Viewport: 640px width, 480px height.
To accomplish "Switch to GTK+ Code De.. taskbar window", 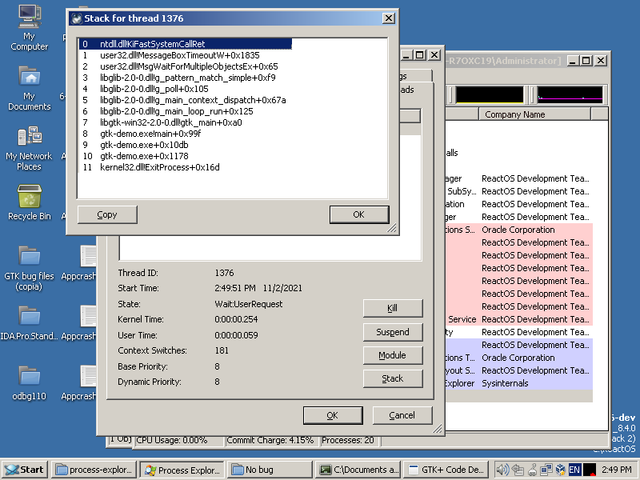I will (x=447, y=470).
